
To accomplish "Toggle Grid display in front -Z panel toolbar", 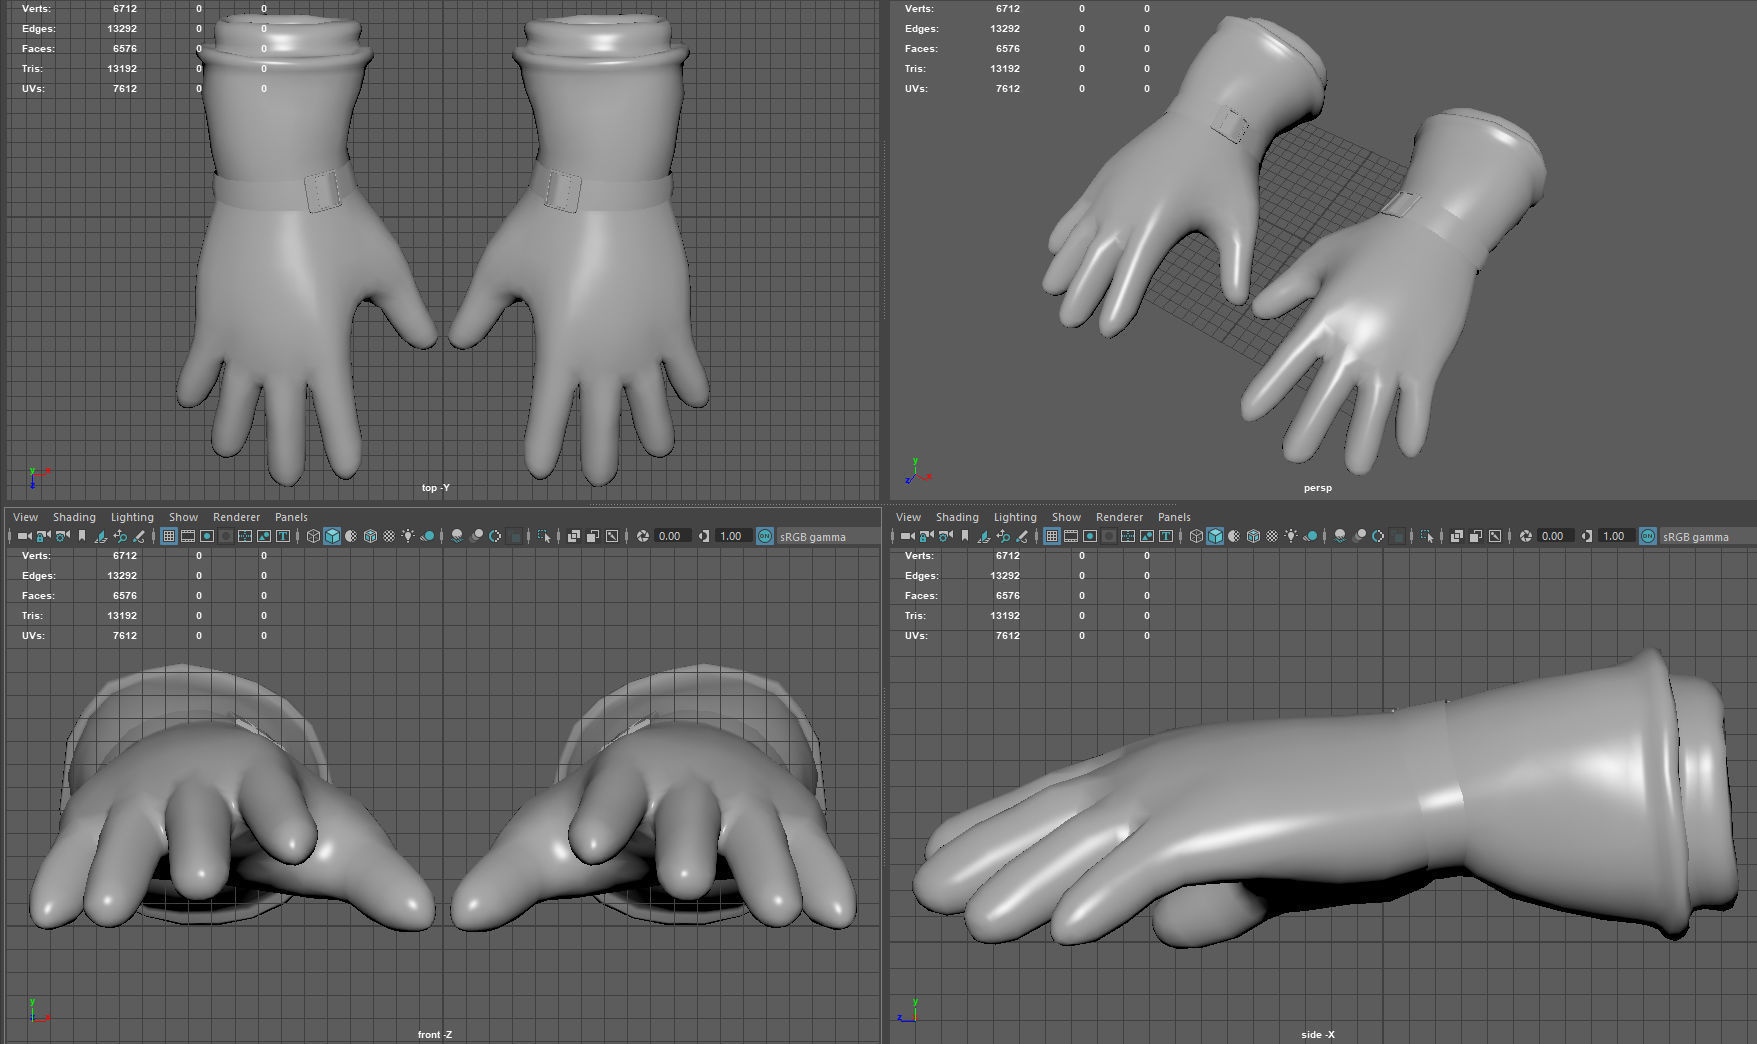I will click(169, 536).
